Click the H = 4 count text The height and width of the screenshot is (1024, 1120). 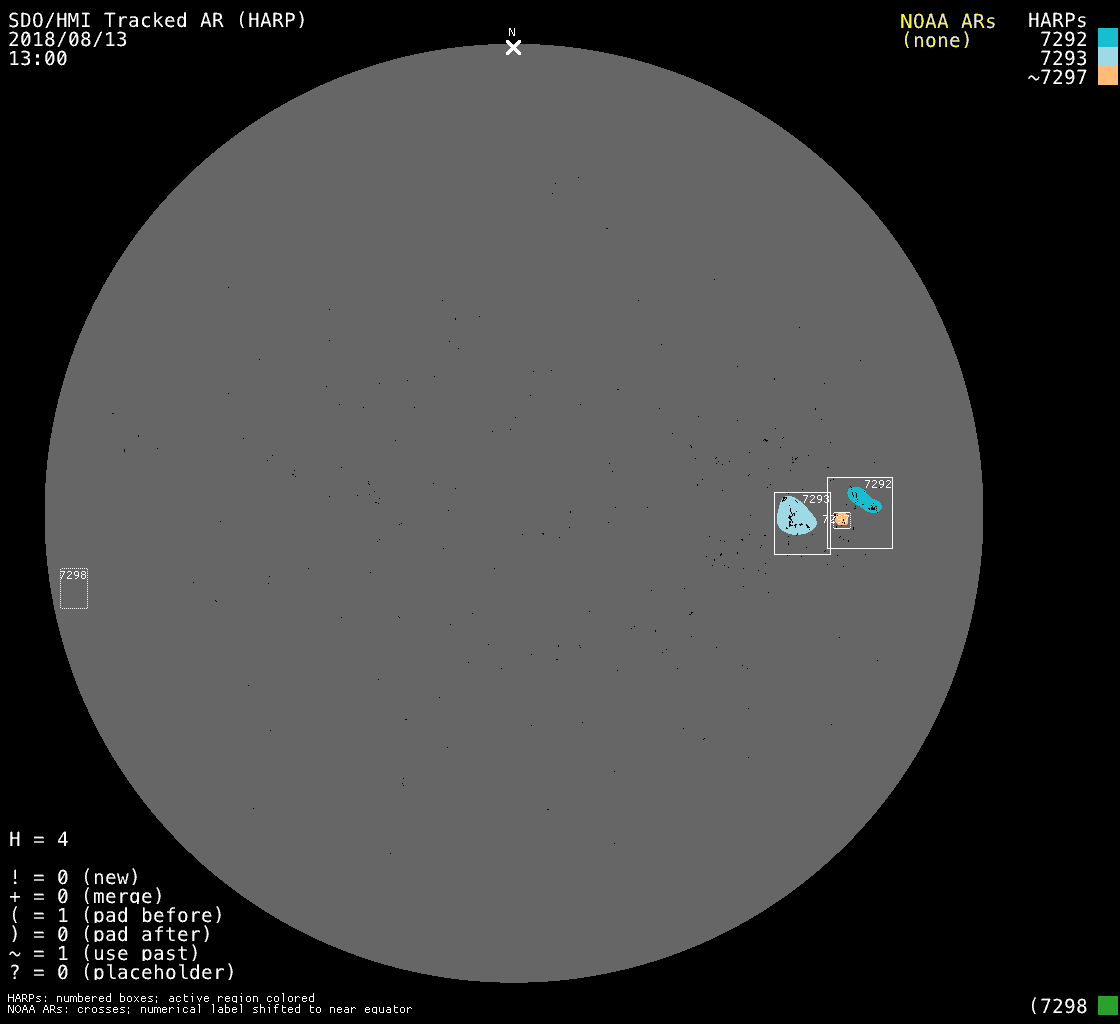[x=39, y=839]
